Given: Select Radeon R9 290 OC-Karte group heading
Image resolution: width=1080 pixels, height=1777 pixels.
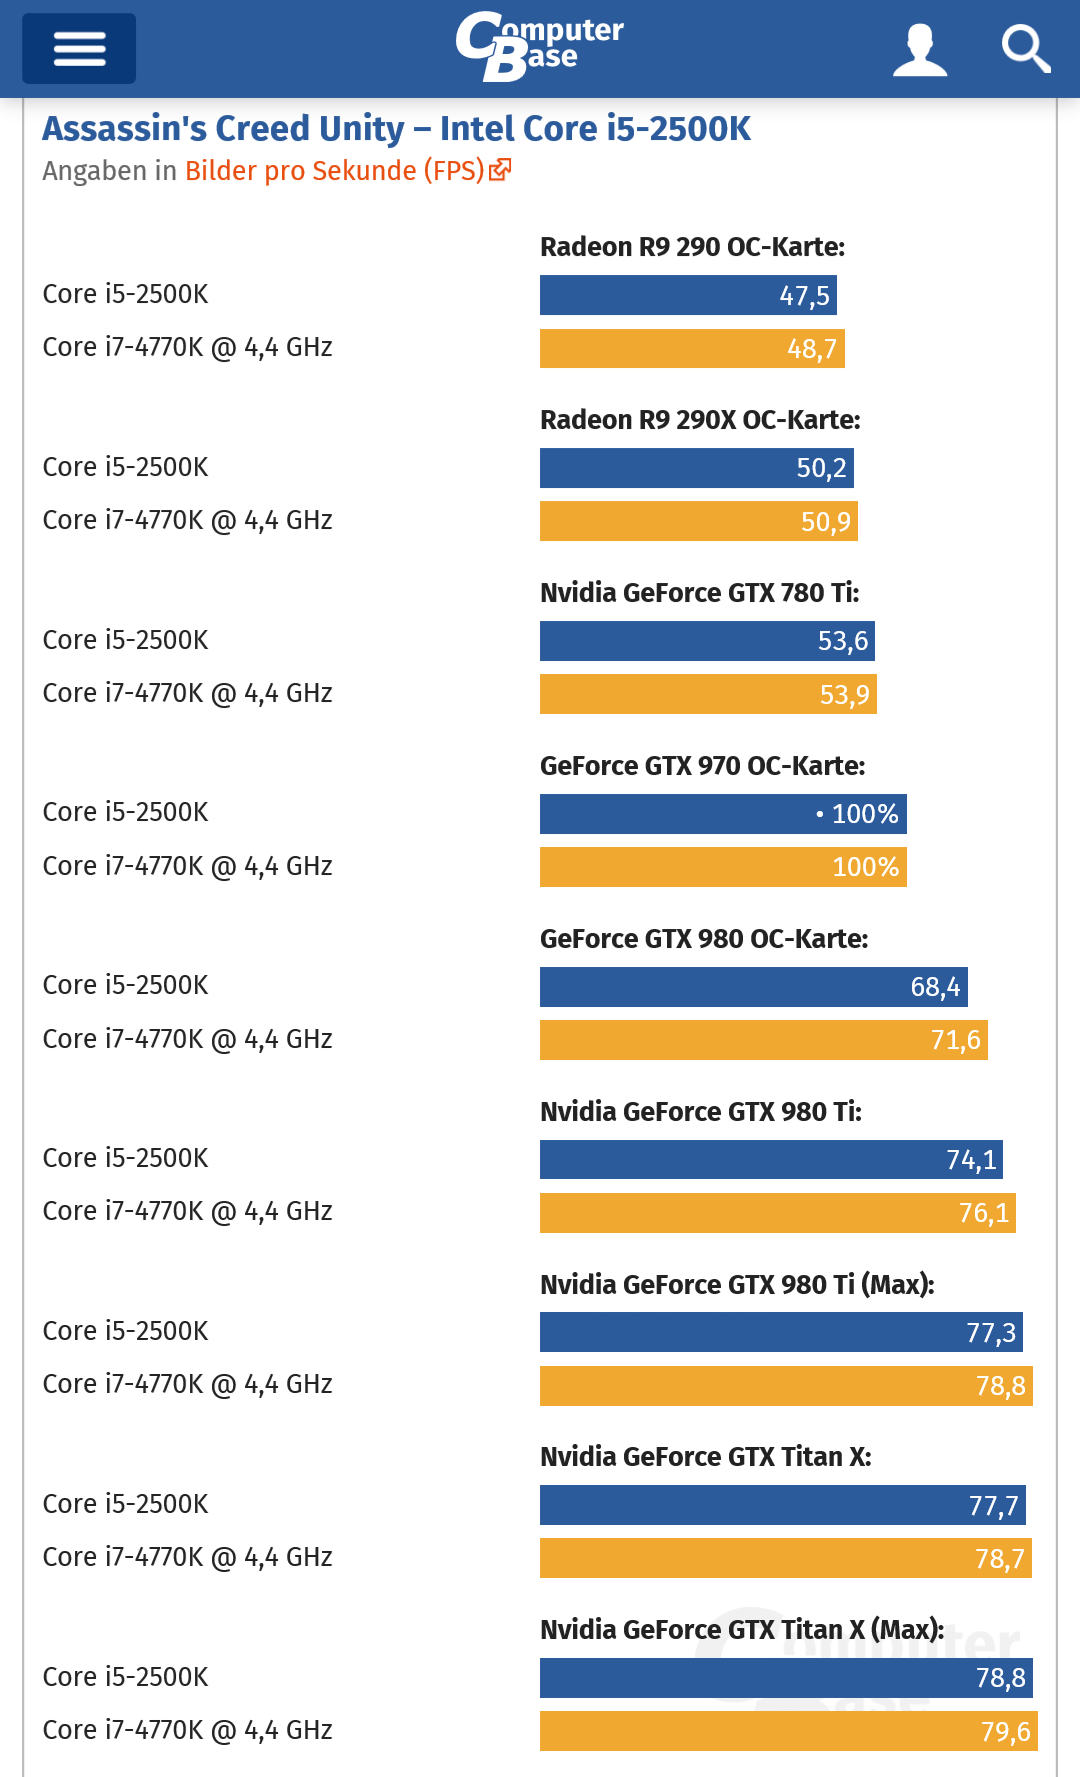Looking at the screenshot, I should point(692,247).
